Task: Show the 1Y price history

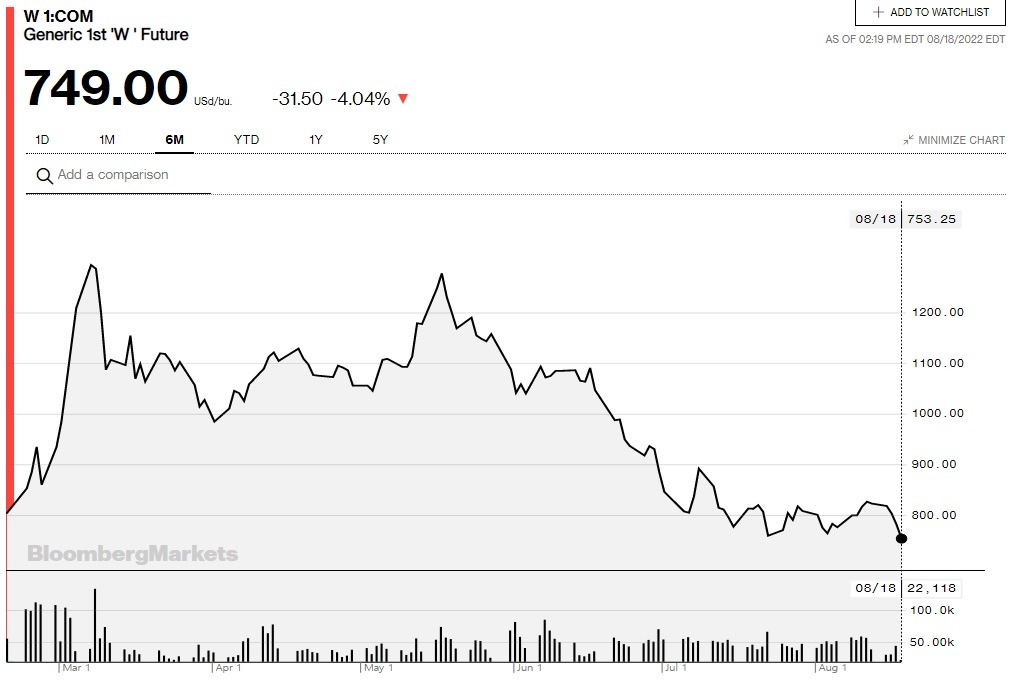Action: coord(316,140)
